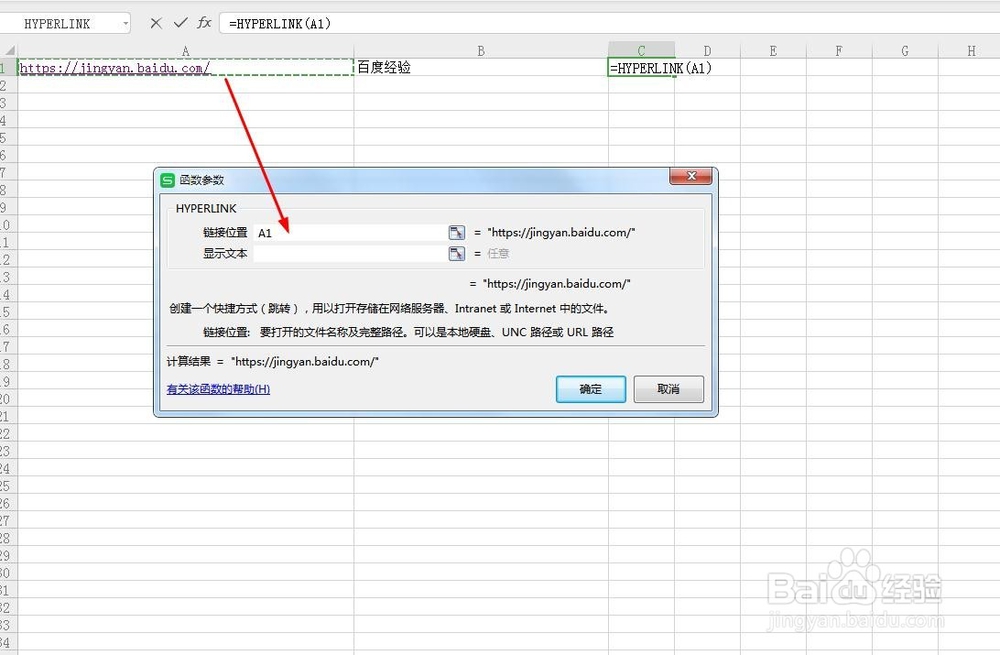The image size is (1000, 655).
Task: Open the name box dropdown showing HYPERLINK
Action: pyautogui.click(x=126, y=23)
